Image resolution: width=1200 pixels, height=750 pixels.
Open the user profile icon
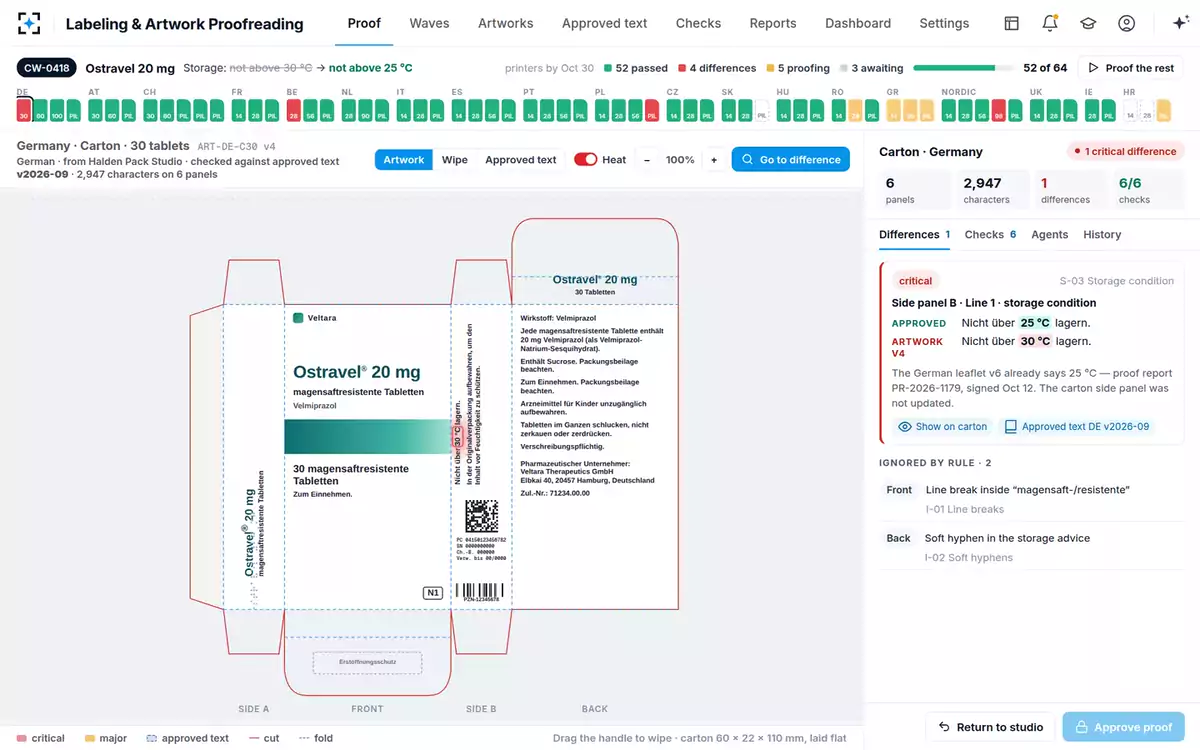pyautogui.click(x=1126, y=23)
